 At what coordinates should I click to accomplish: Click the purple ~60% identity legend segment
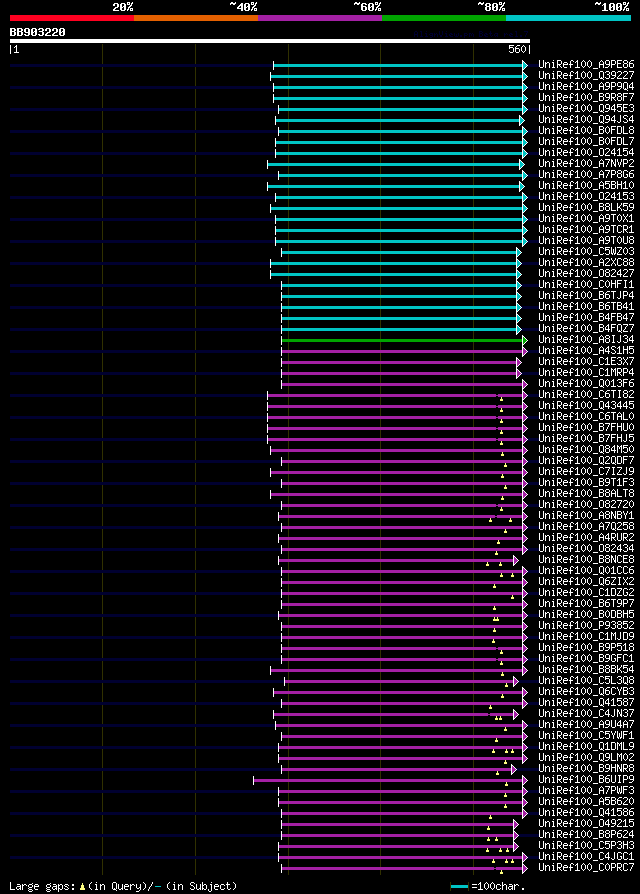(320, 18)
